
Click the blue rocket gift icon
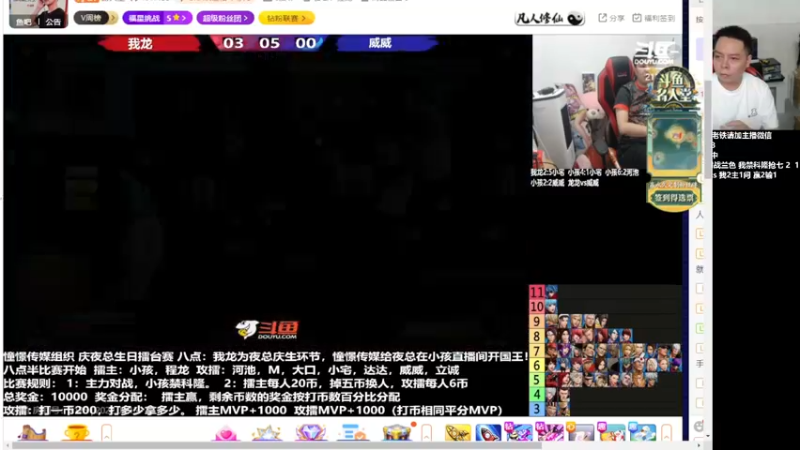point(488,433)
